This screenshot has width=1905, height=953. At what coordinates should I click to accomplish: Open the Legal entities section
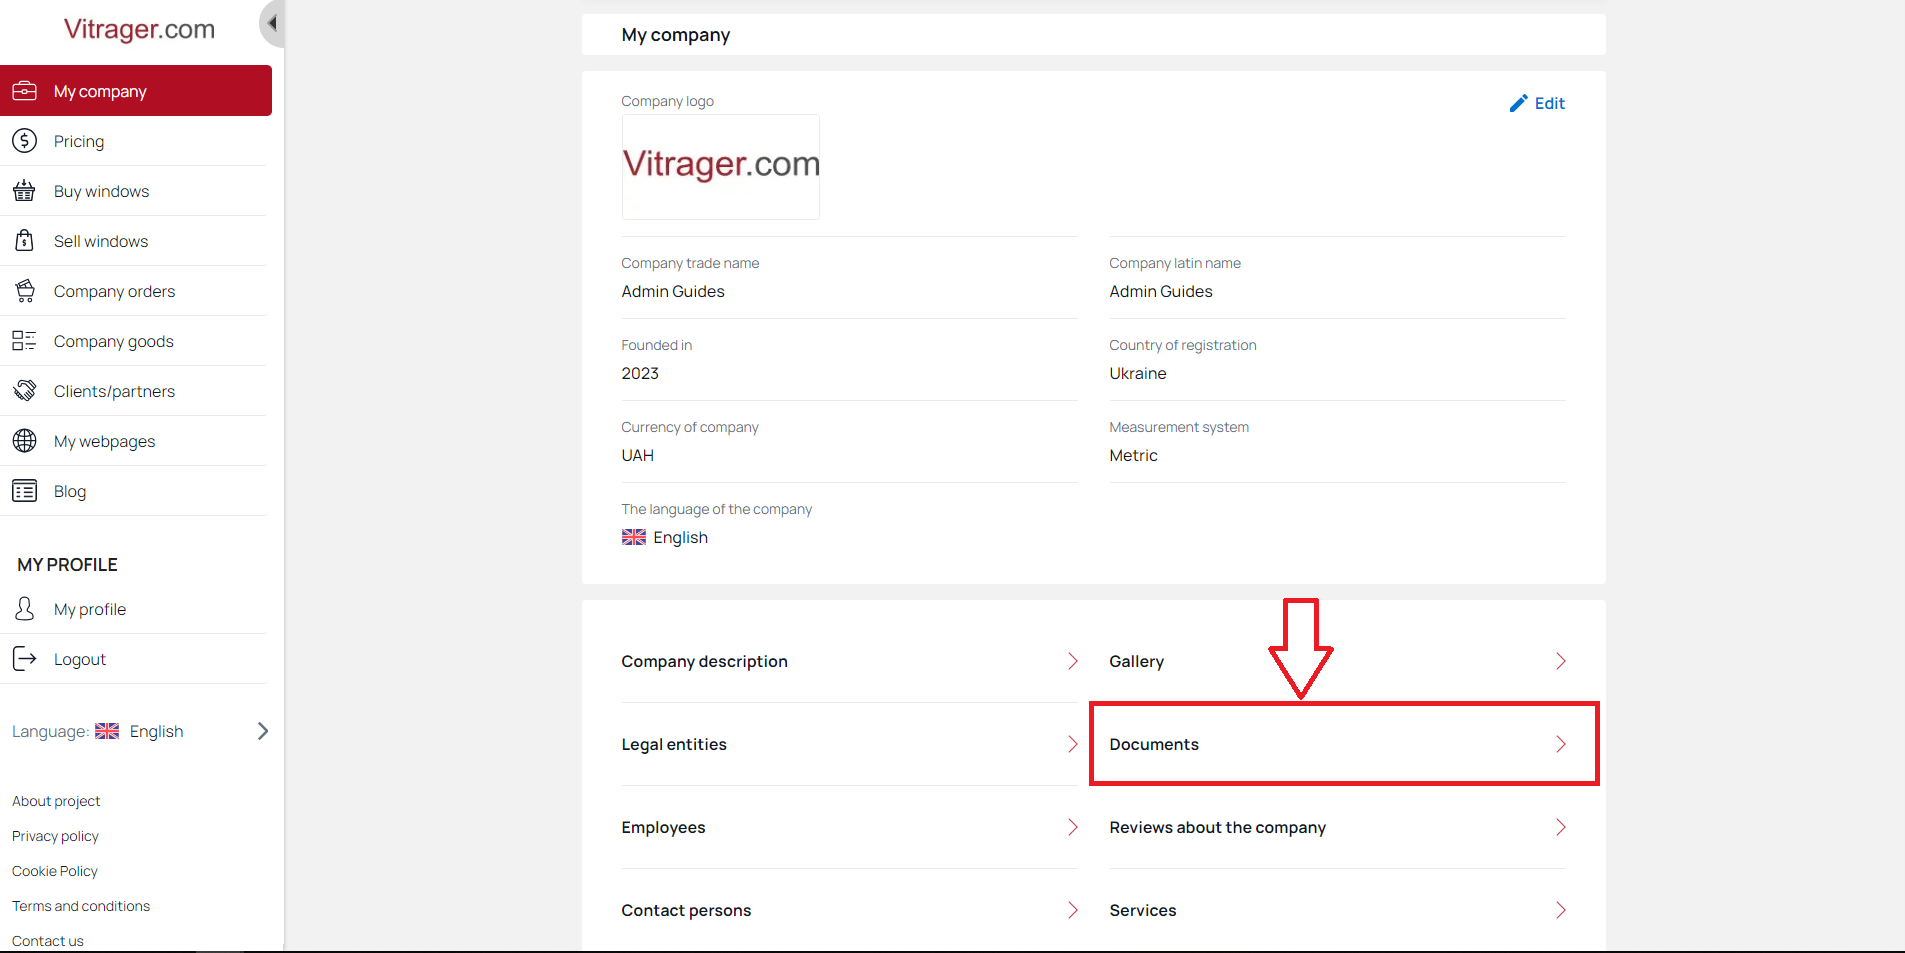850,744
